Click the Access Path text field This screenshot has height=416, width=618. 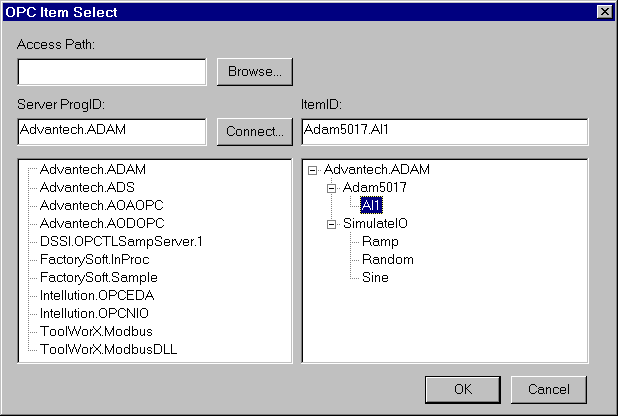[112, 72]
